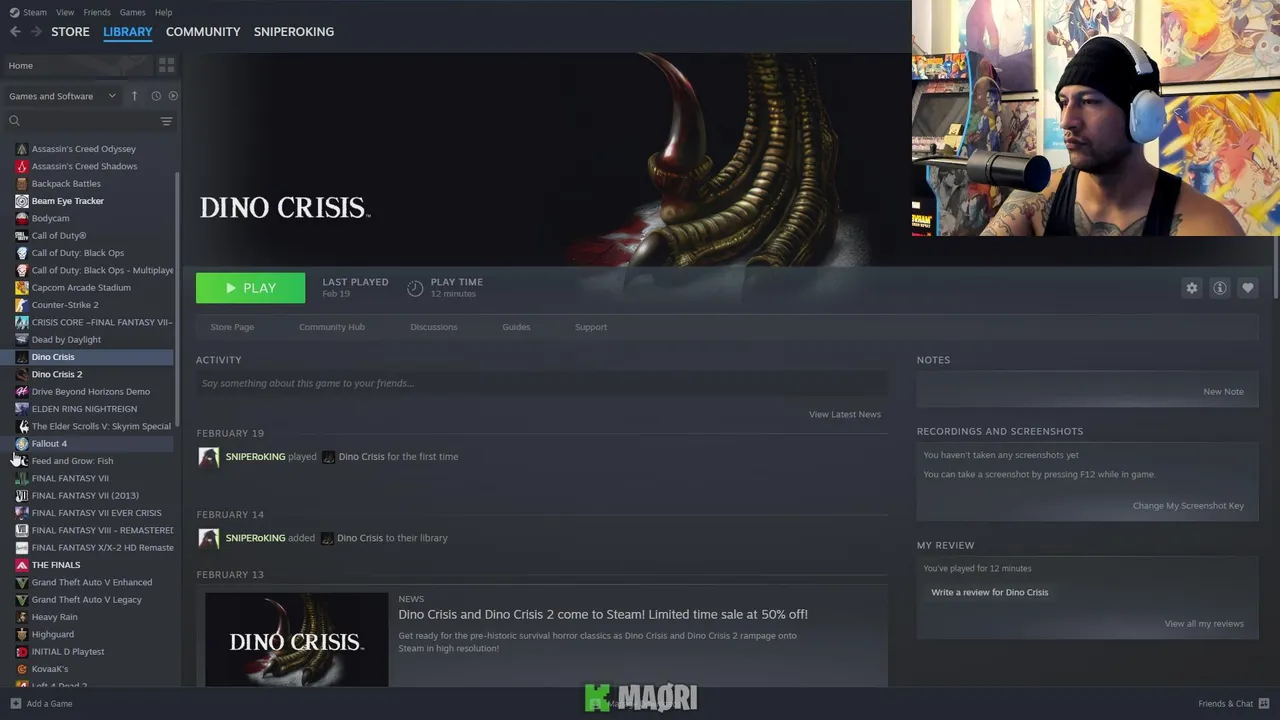The image size is (1280, 720).
Task: Click Capcom Arcade Stadium game icon
Action: pos(22,288)
